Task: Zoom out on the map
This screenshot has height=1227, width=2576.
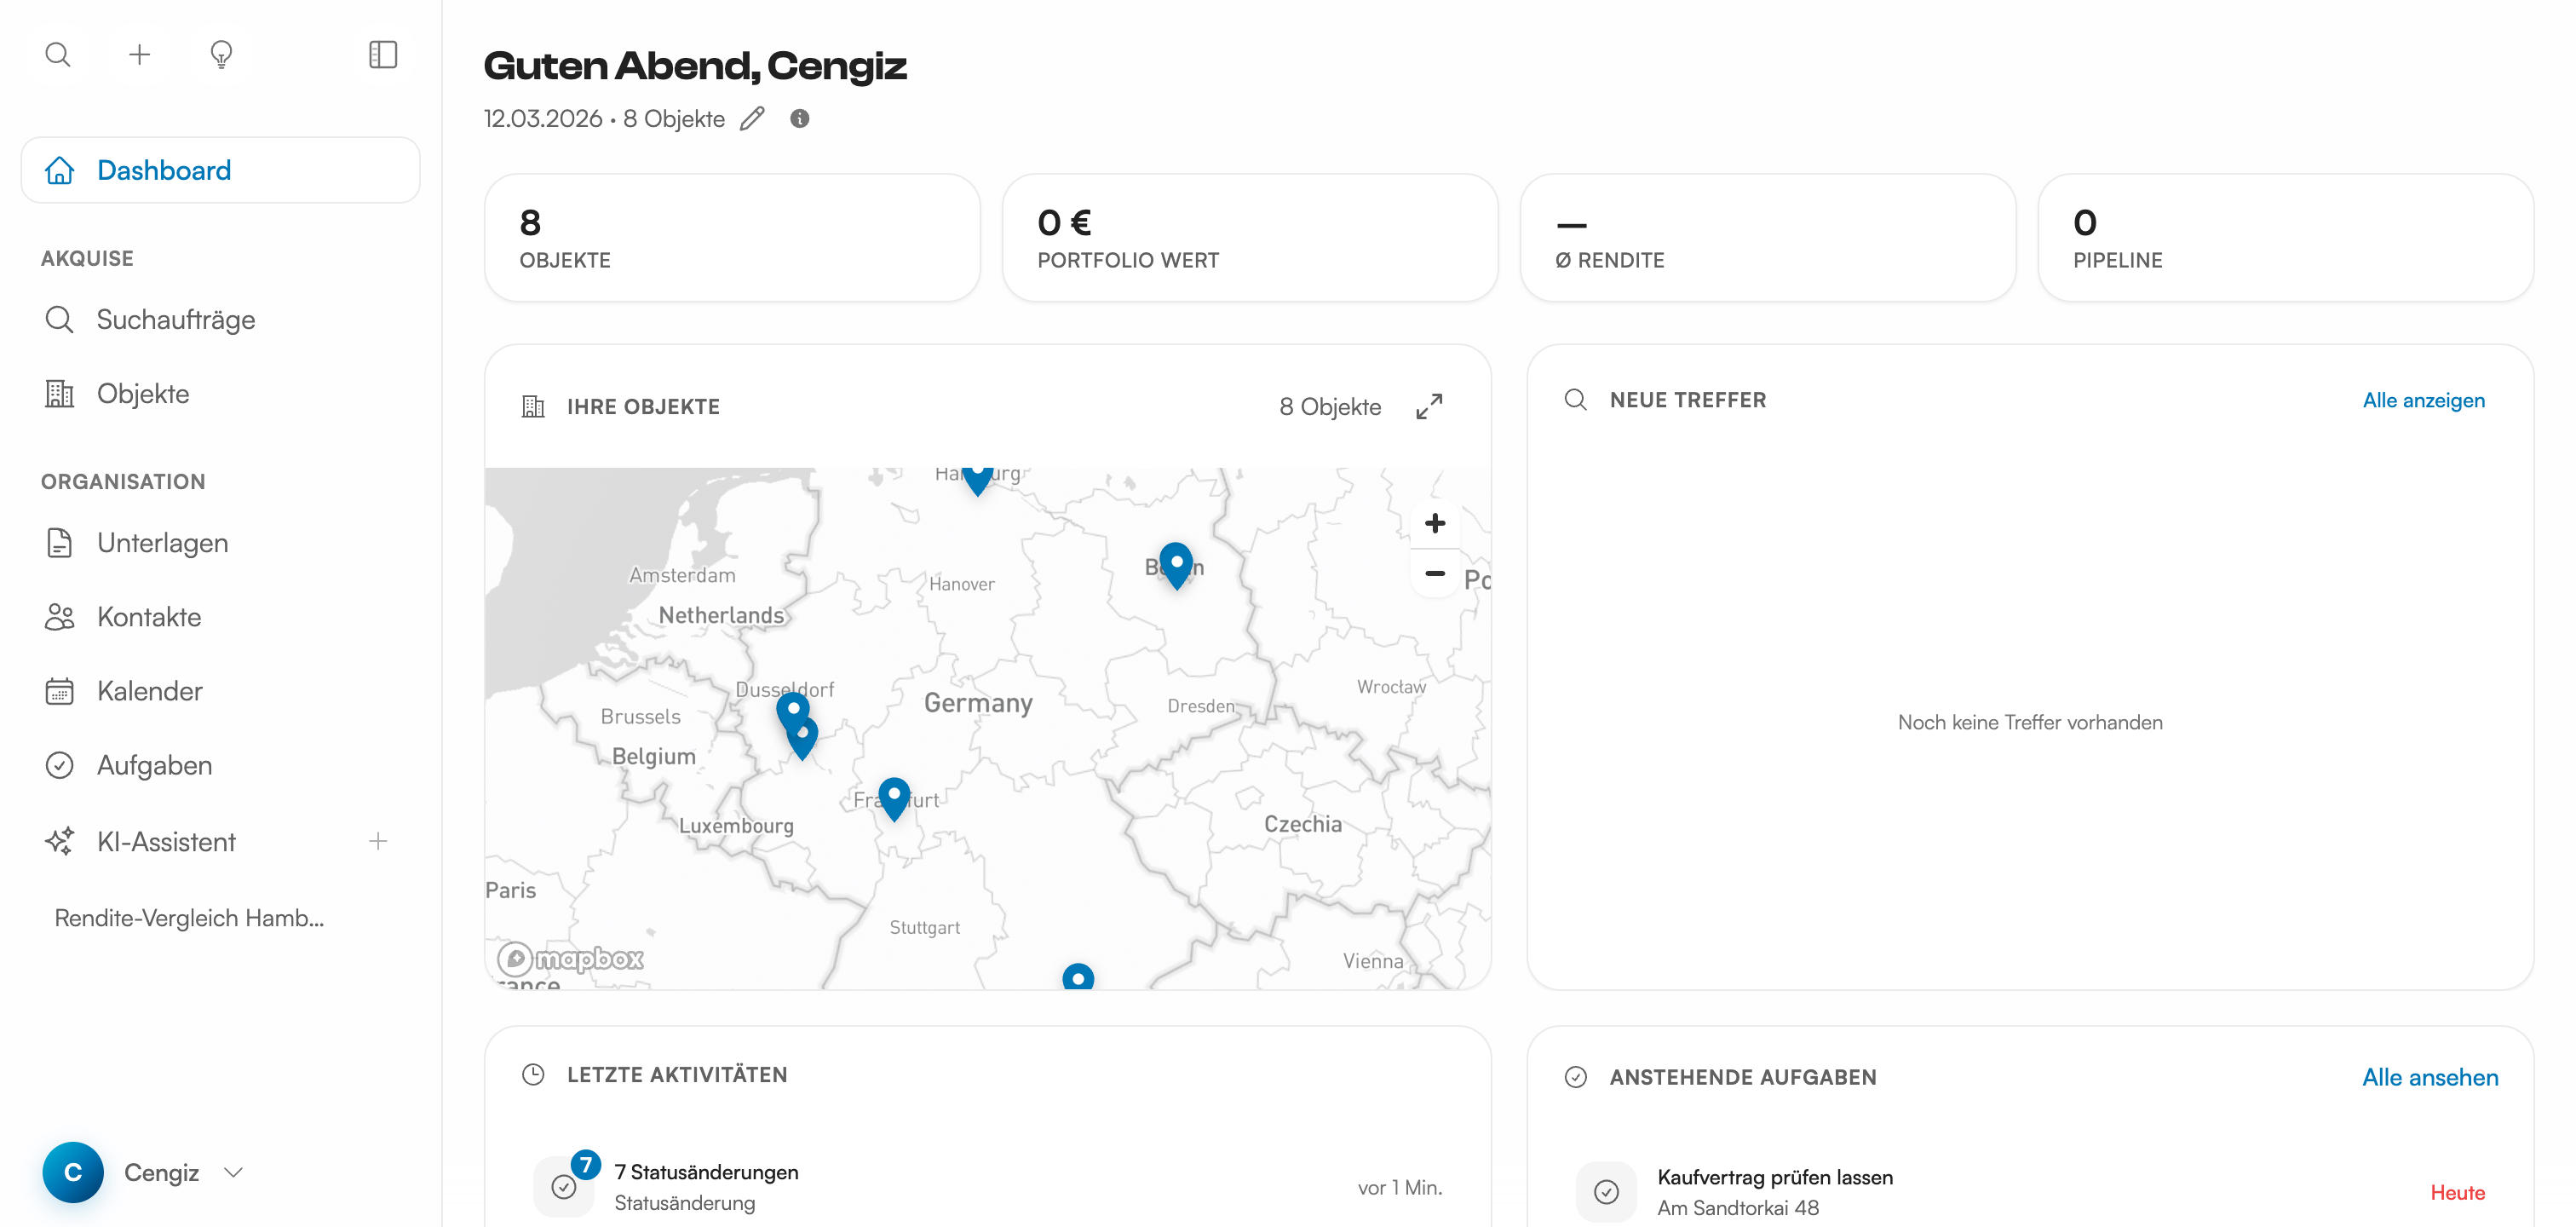Action: pos(1434,574)
